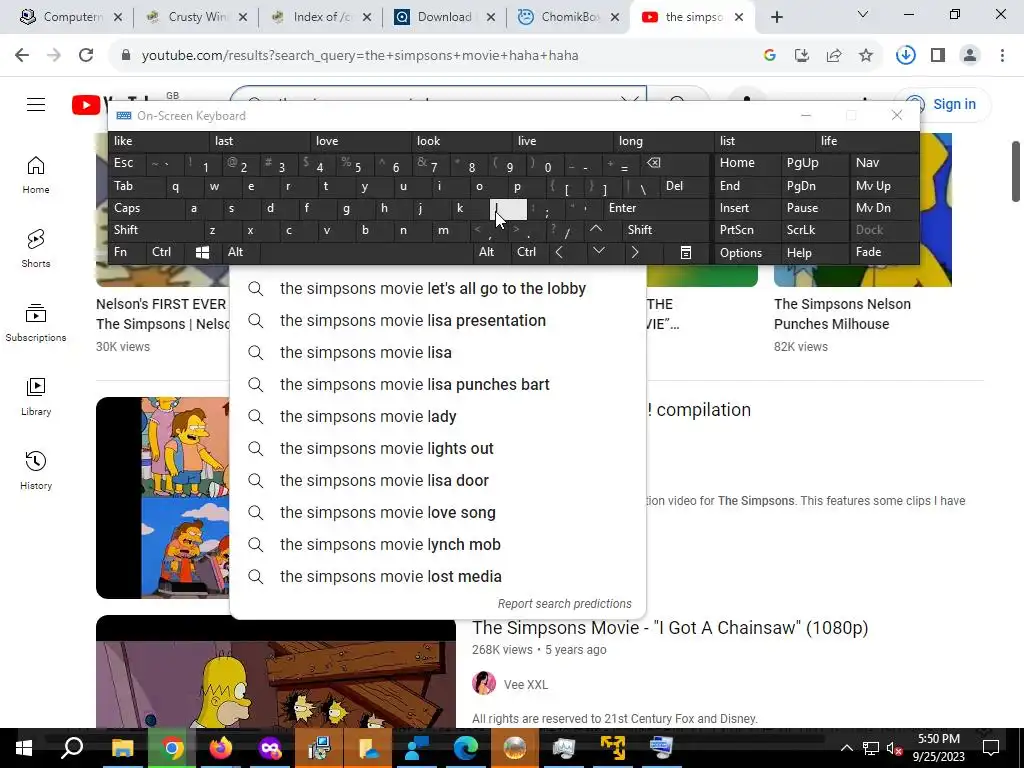
Task: Show hidden system tray icons
Action: pyautogui.click(x=846, y=748)
